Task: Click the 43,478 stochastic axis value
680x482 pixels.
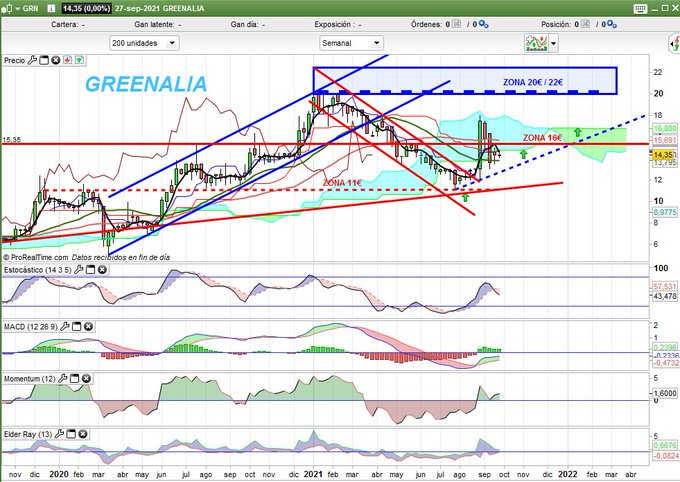Action: pos(665,296)
